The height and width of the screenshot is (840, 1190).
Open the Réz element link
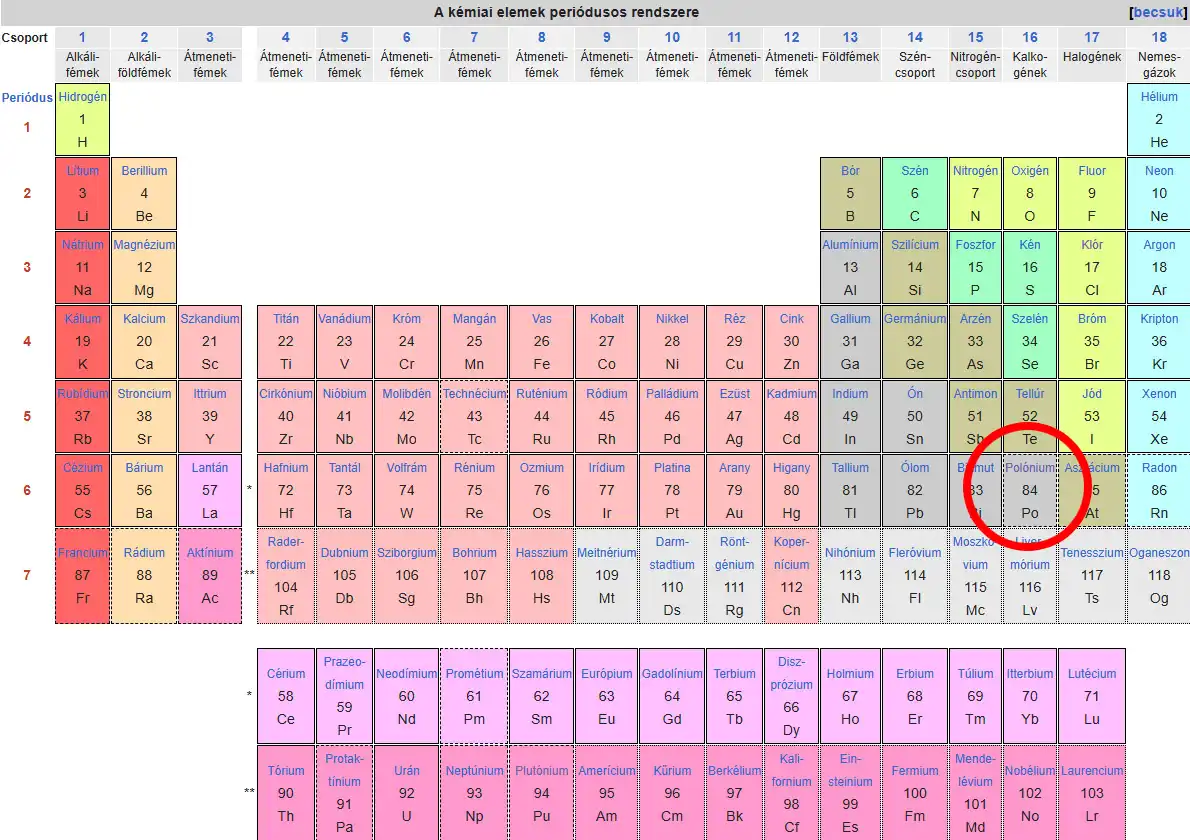pyautogui.click(x=734, y=319)
